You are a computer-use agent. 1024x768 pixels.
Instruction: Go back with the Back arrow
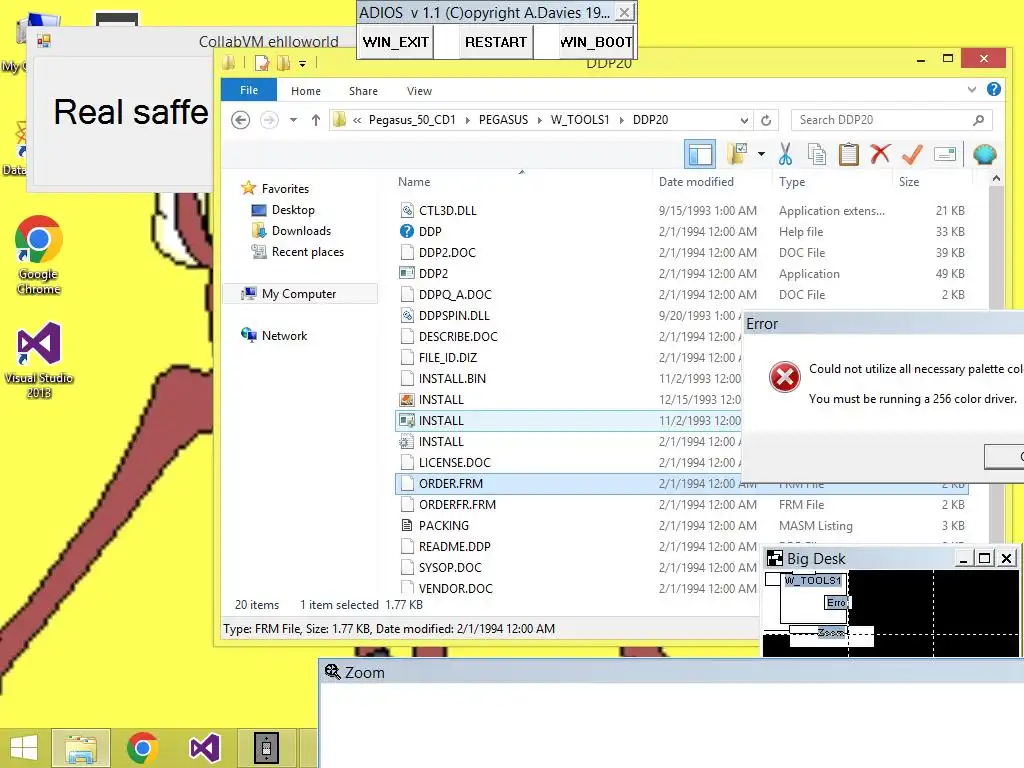point(240,120)
